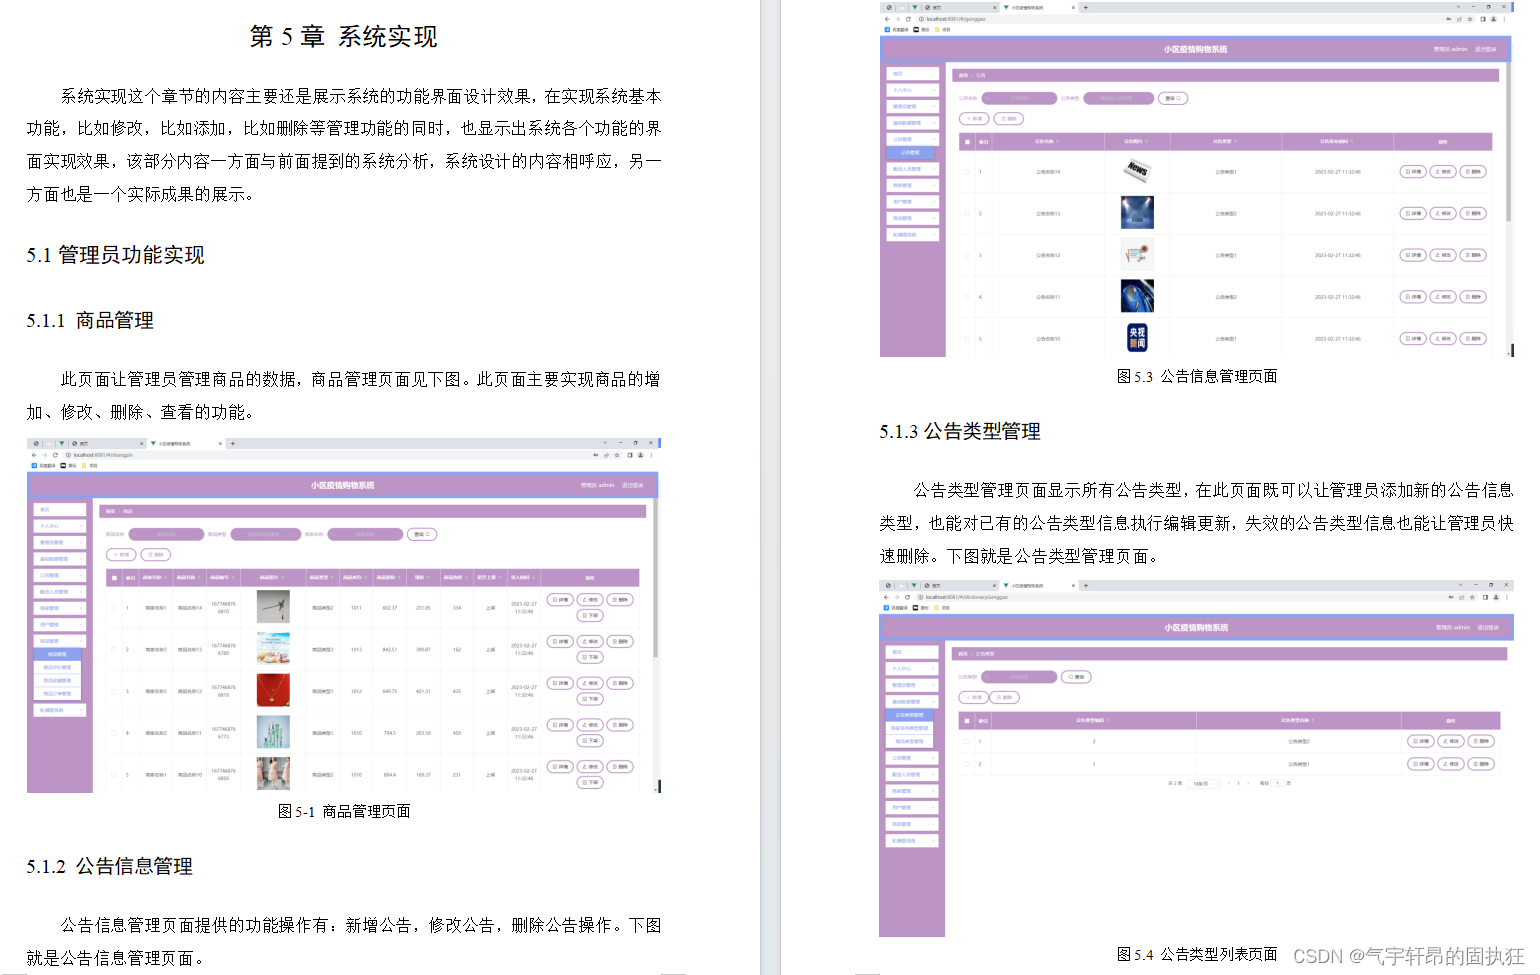
Task: Click the 公告名称 search input in figure 5.3
Action: click(1019, 98)
